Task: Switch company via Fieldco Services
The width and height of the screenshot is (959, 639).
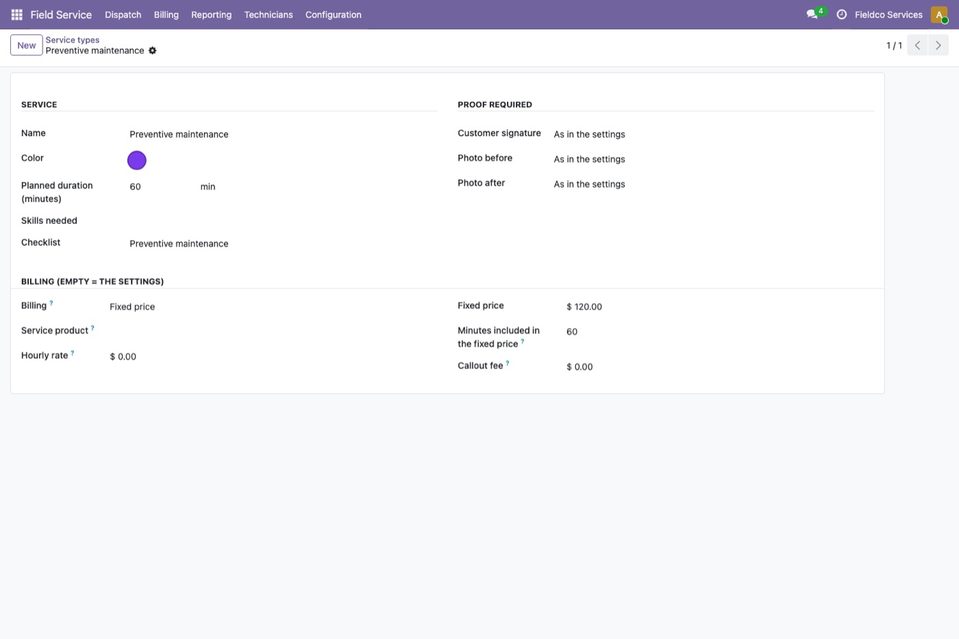Action: pos(888,15)
